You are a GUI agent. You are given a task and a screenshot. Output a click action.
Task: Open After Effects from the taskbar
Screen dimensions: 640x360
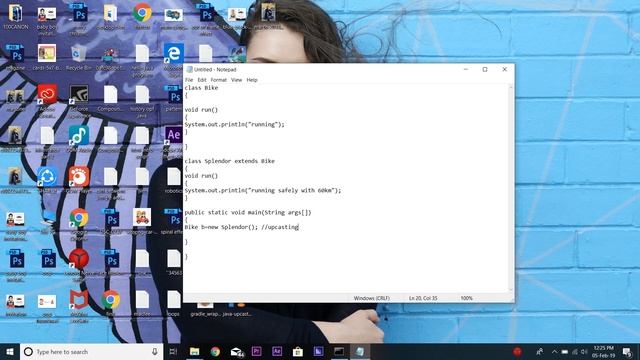(x=277, y=351)
